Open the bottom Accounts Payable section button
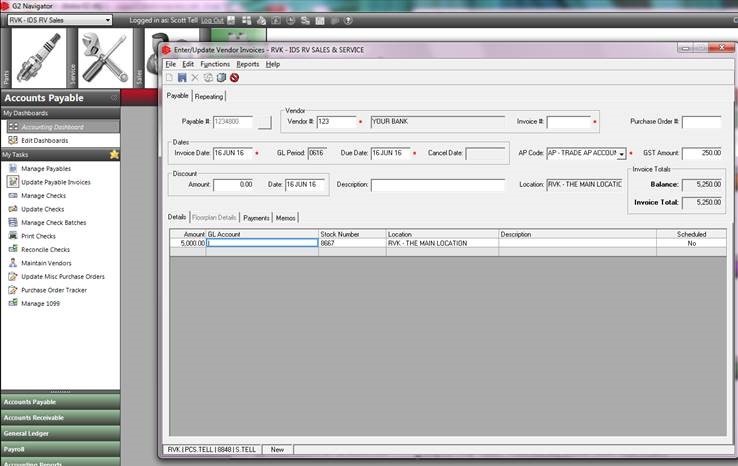 tap(60, 402)
